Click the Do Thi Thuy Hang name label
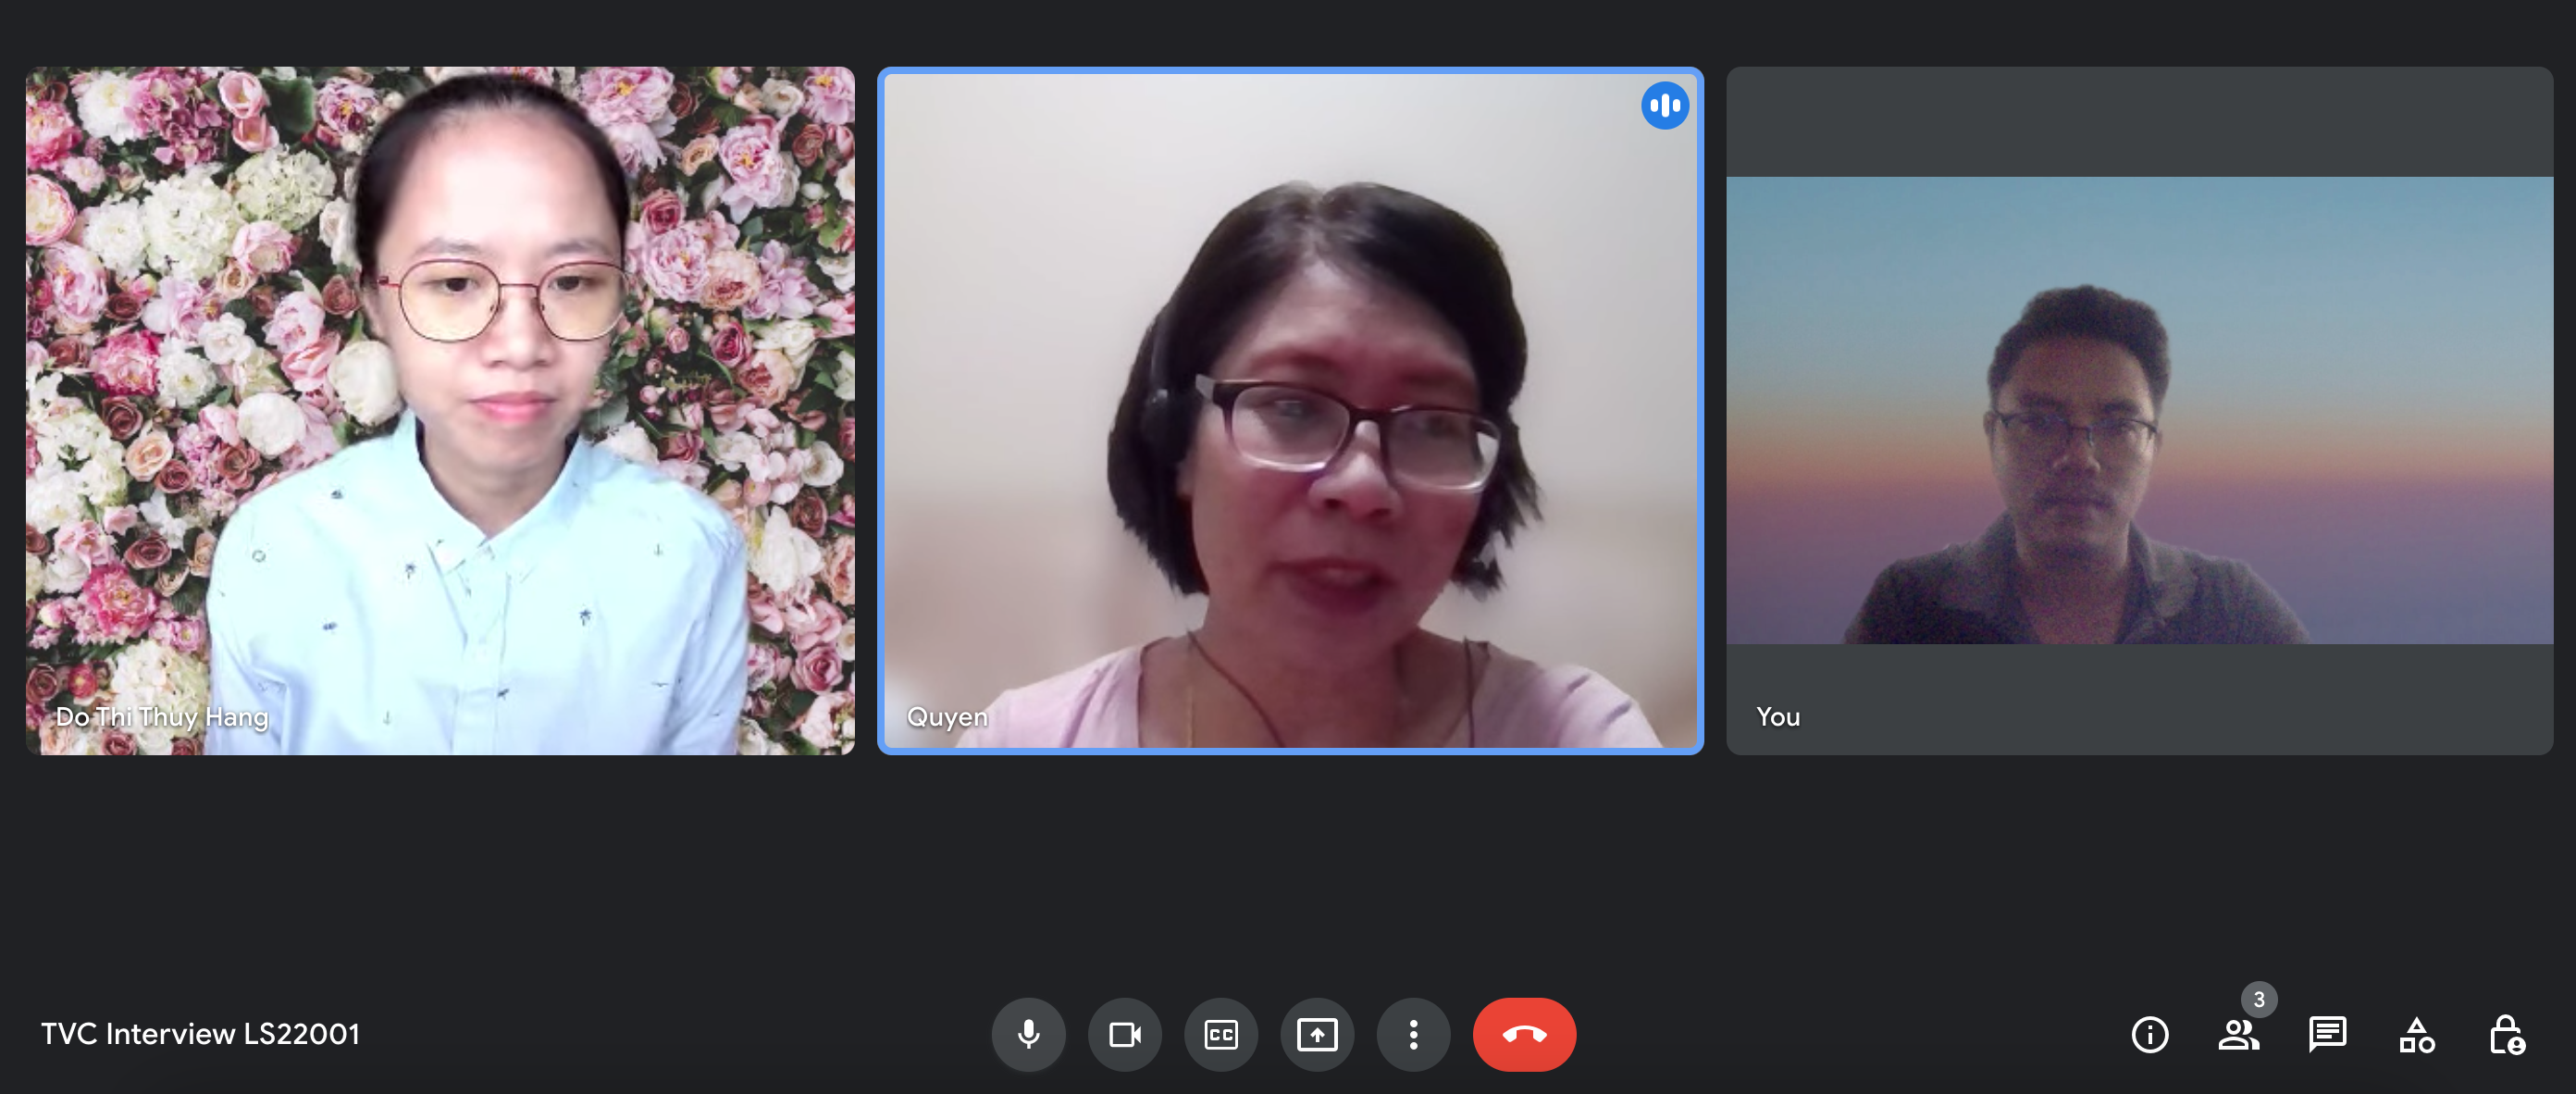 pyautogui.click(x=162, y=716)
